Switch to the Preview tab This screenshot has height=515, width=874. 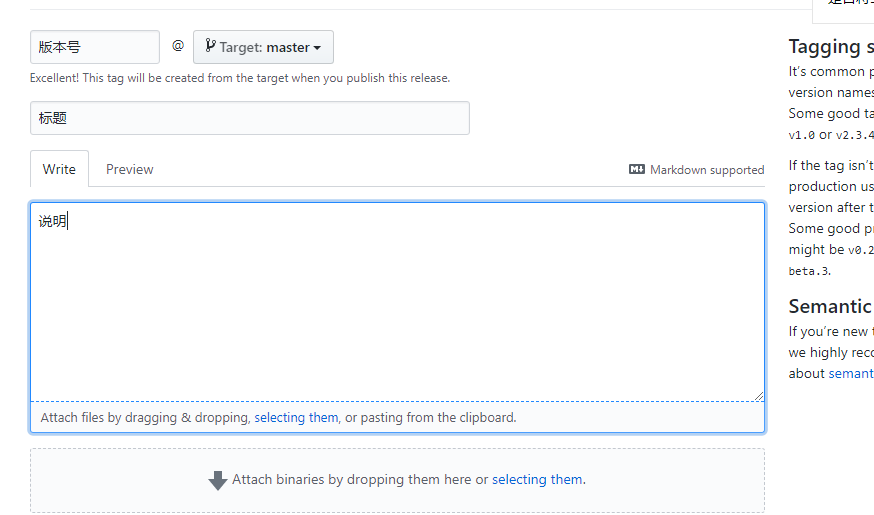click(x=130, y=169)
